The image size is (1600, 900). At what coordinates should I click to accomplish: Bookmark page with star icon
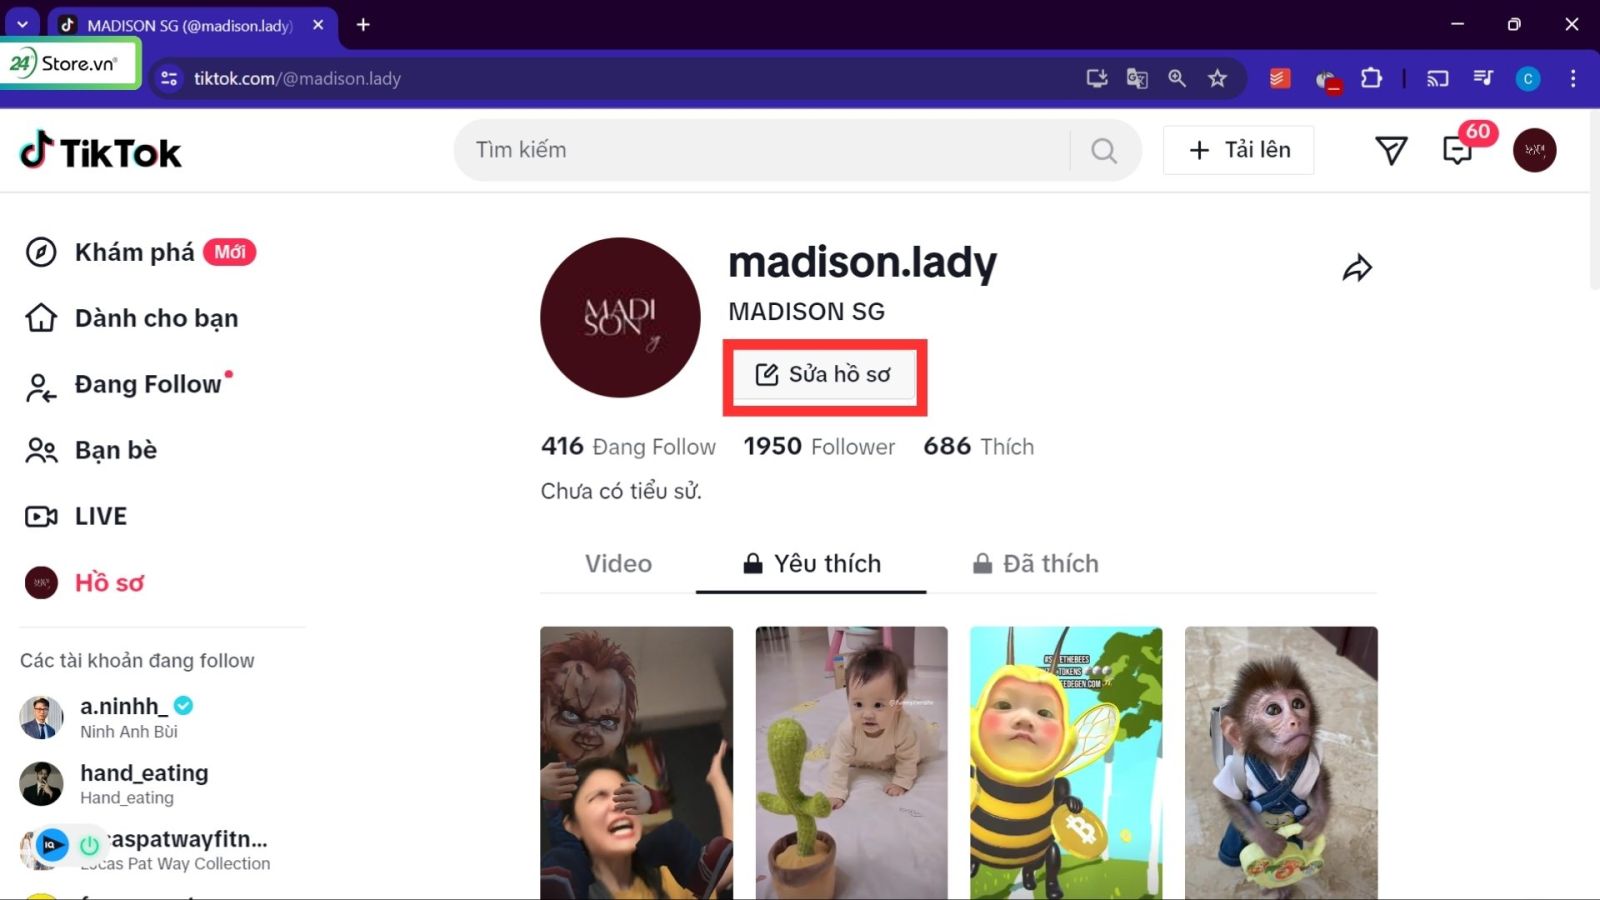[1217, 78]
